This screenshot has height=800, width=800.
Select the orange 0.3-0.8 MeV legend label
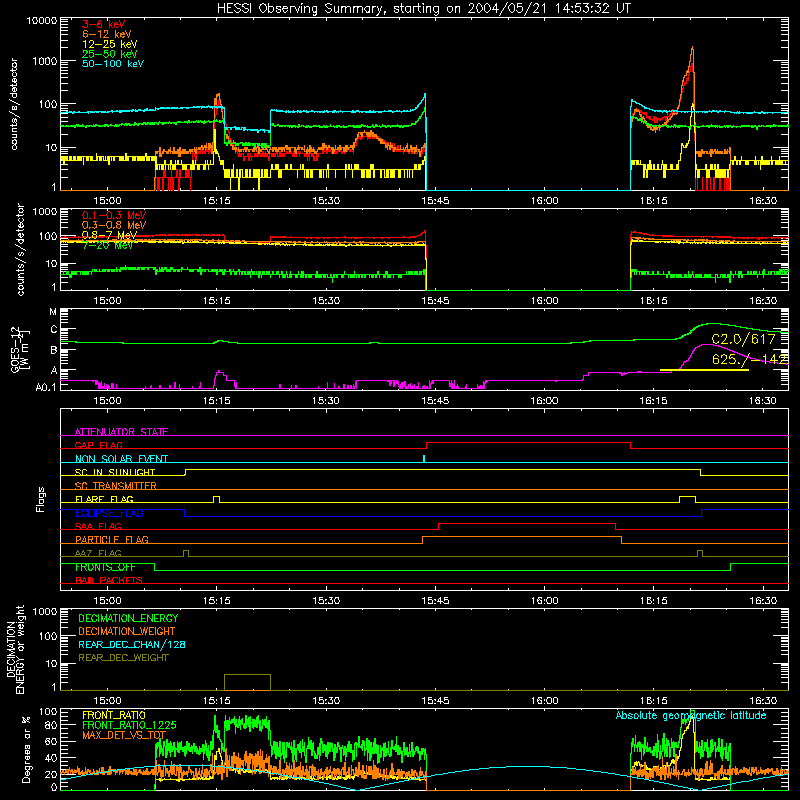[x=113, y=225]
